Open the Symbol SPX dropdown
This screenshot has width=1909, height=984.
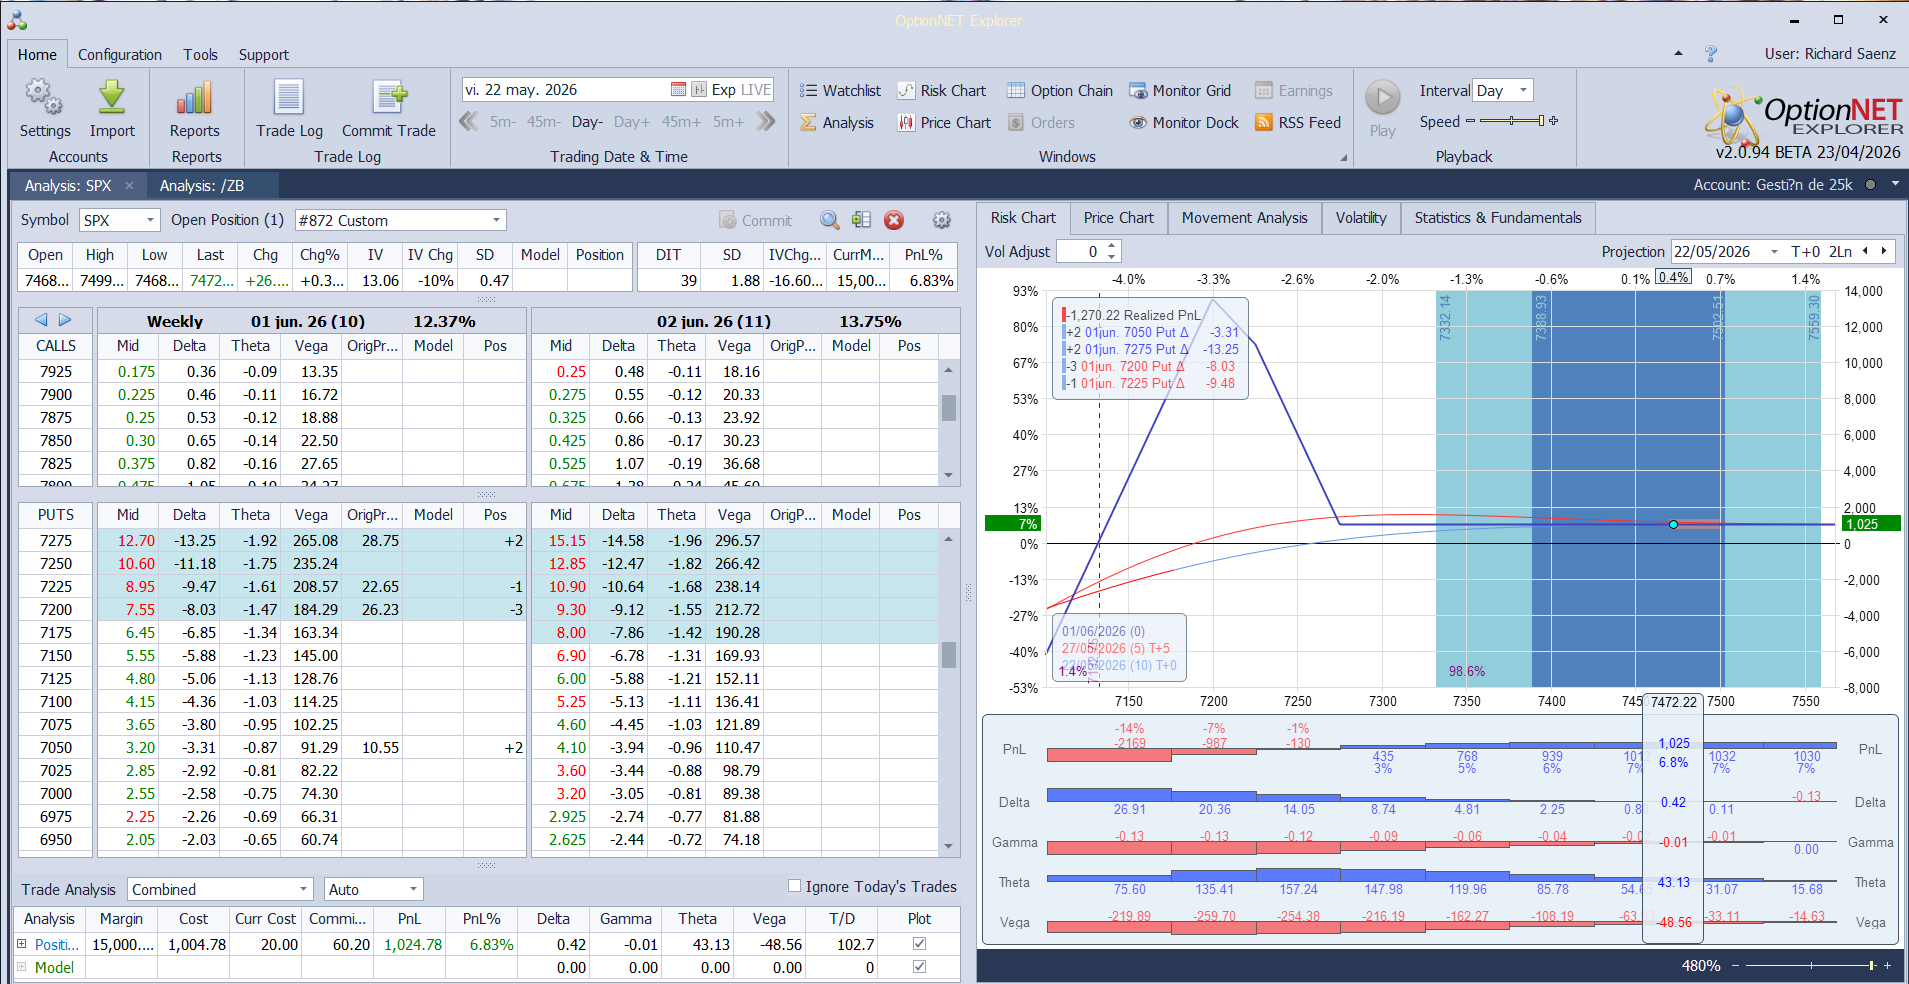pyautogui.click(x=151, y=220)
